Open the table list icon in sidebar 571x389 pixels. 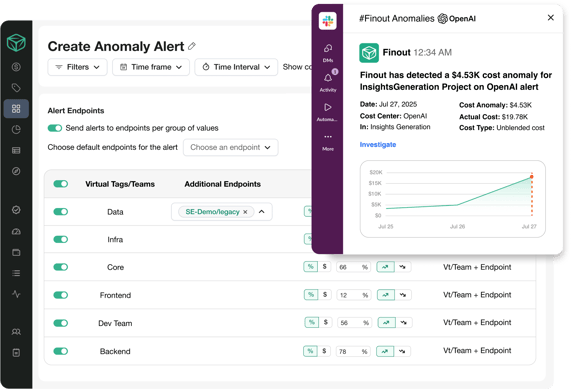16,150
